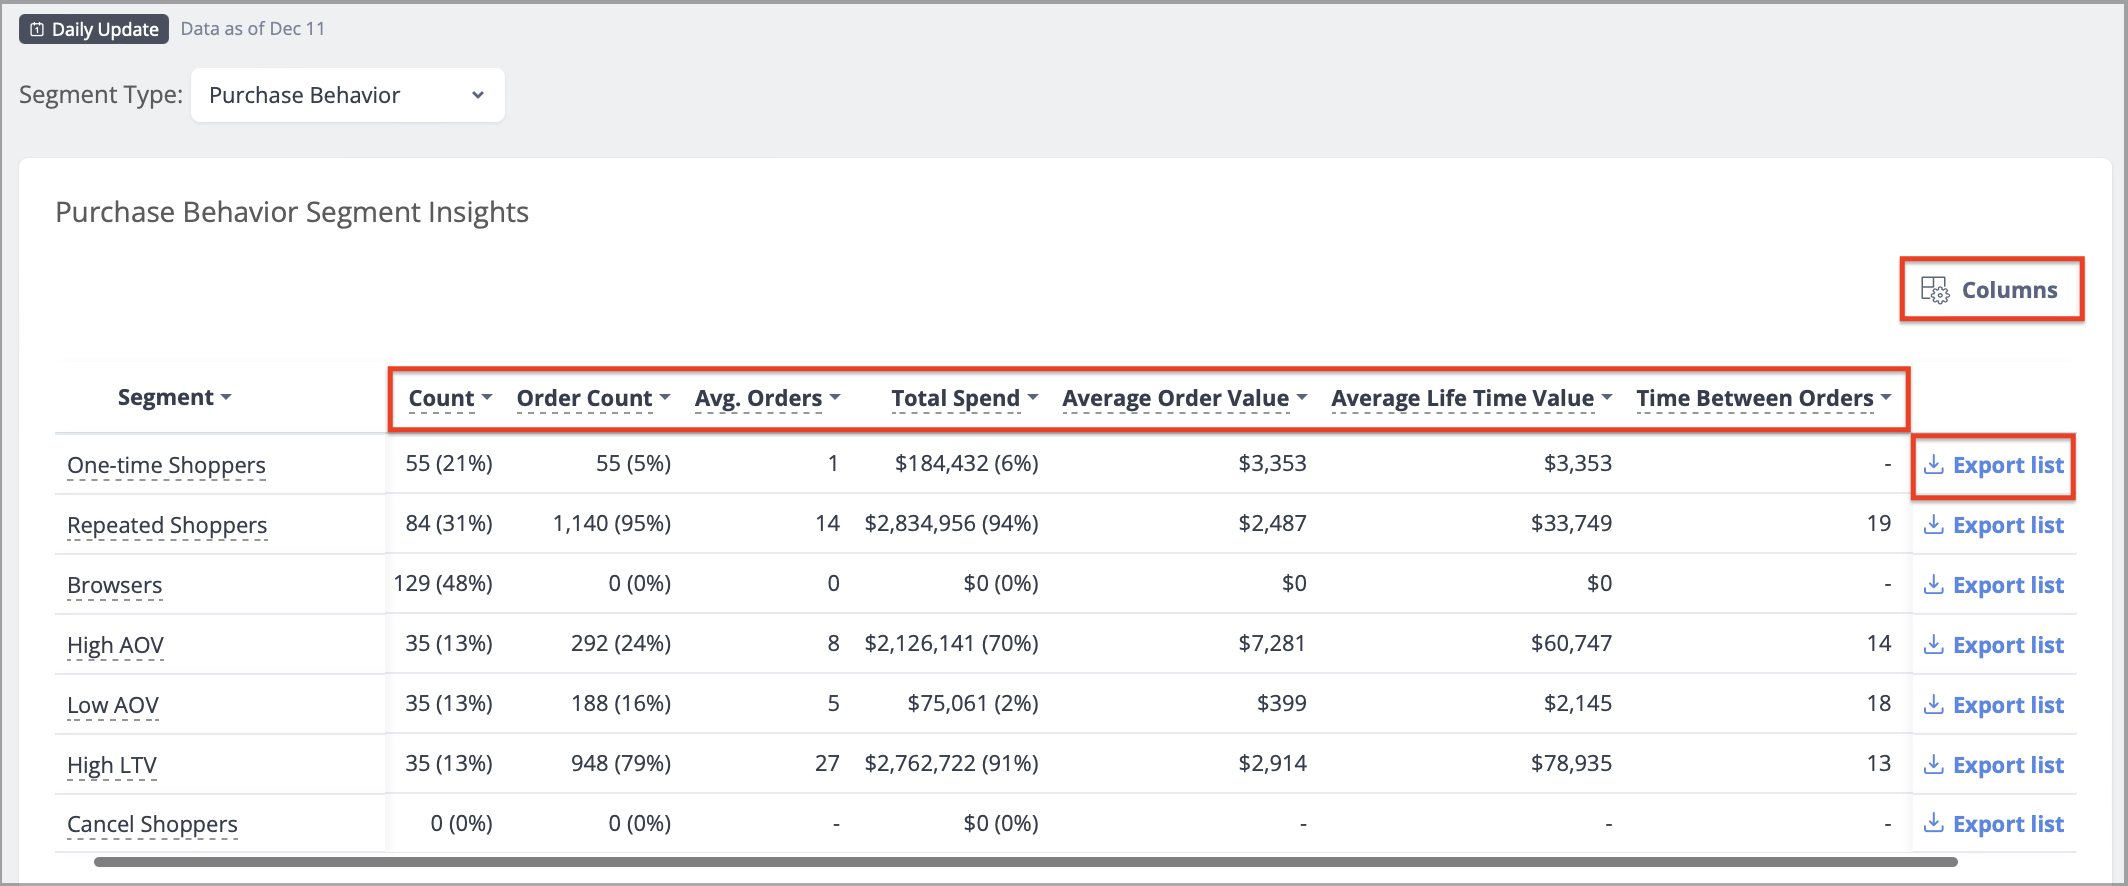Click the $75,061 (2%) total spend cell
This screenshot has height=886, width=2128.
click(973, 703)
